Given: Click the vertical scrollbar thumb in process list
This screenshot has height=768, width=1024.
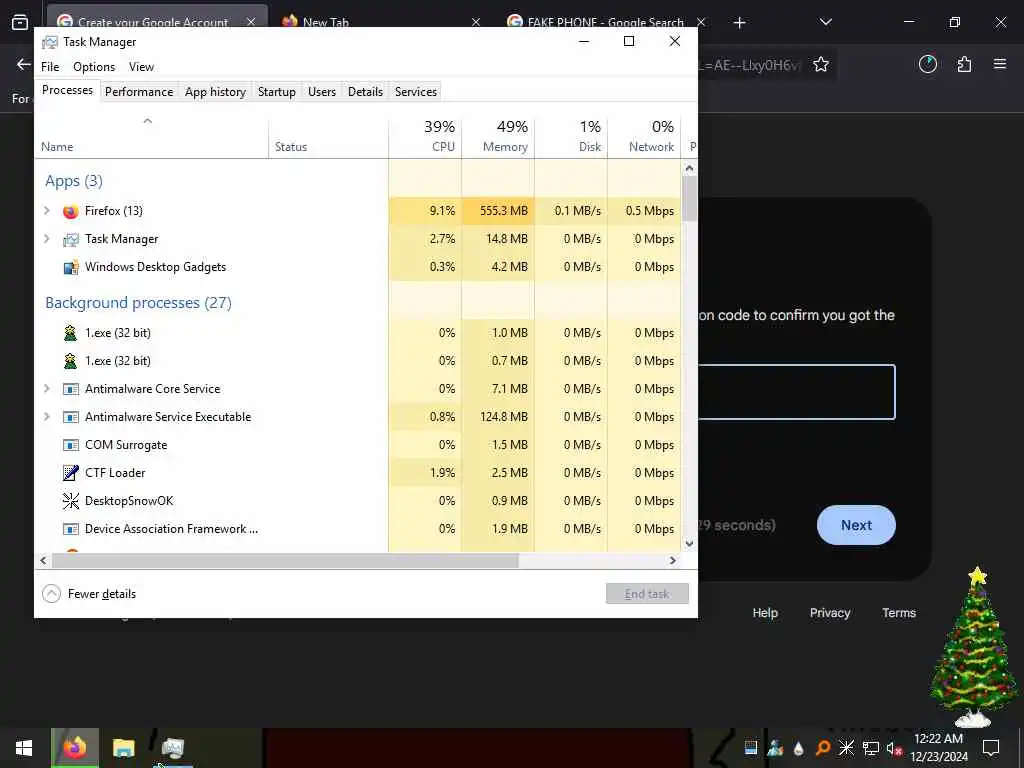Looking at the screenshot, I should pos(690,199).
